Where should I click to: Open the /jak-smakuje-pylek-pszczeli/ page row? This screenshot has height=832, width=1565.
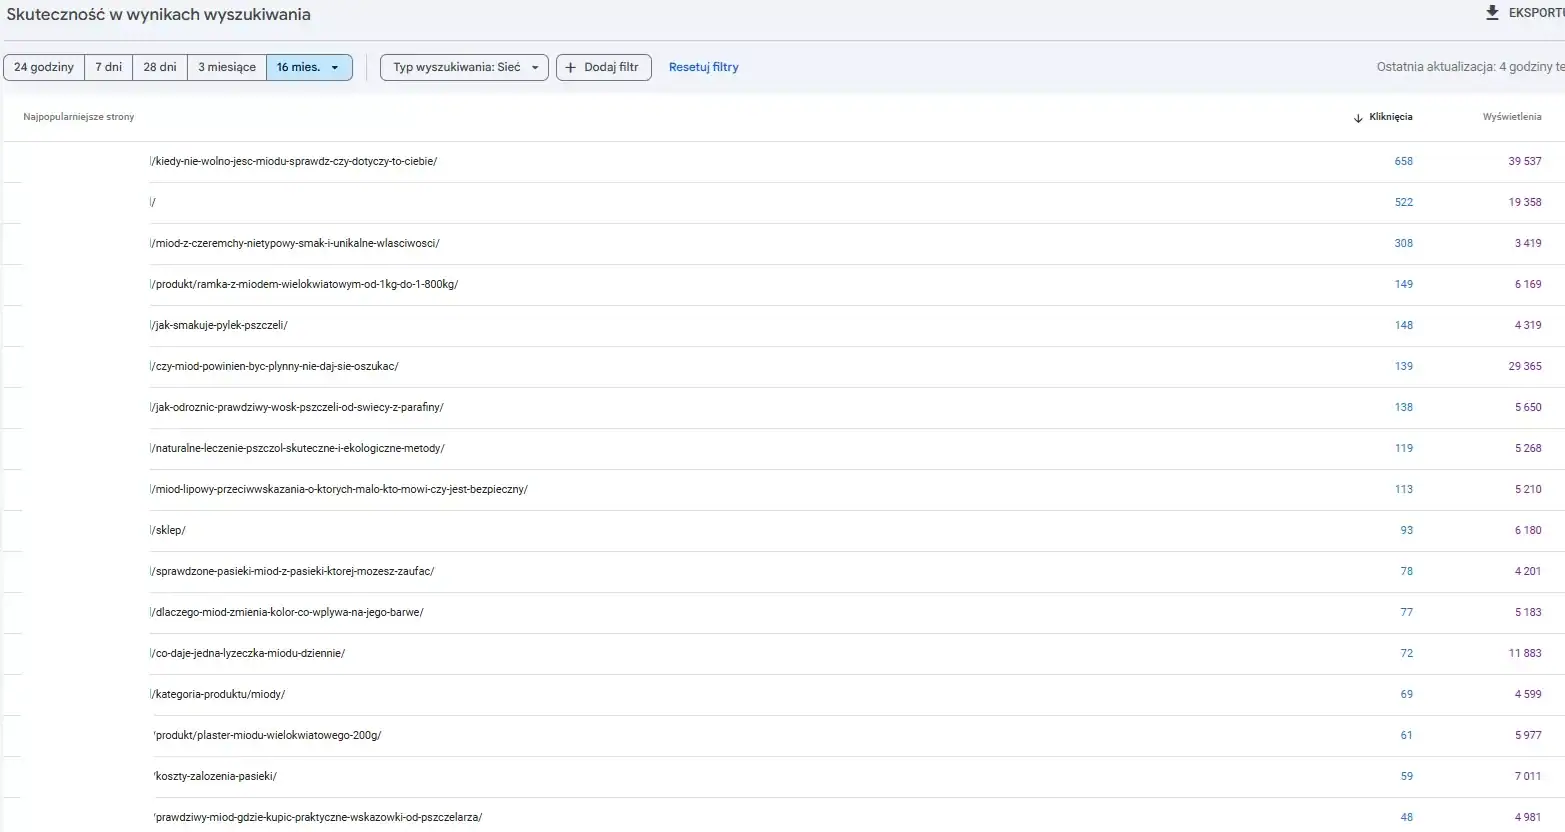219,325
